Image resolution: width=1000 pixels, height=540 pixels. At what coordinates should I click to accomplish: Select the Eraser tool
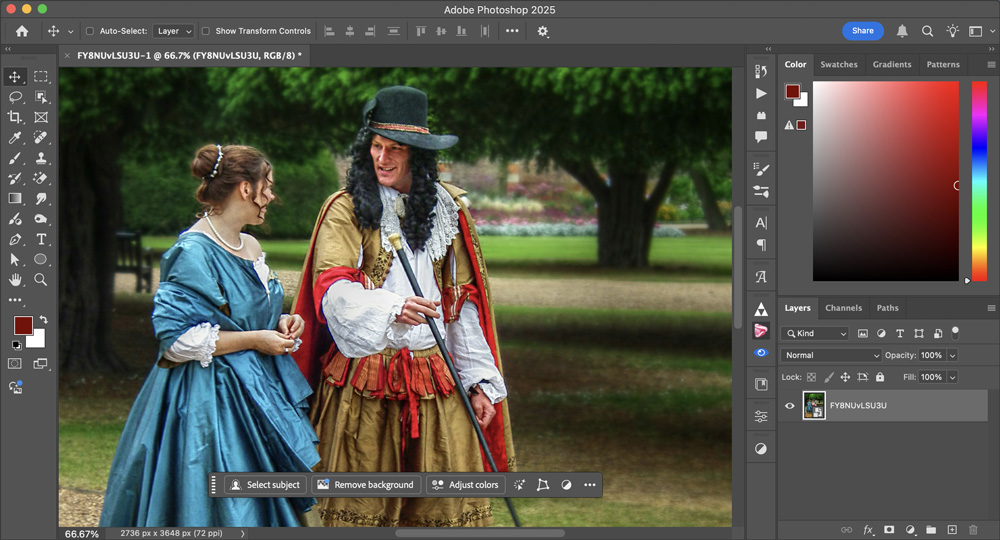tap(41, 179)
